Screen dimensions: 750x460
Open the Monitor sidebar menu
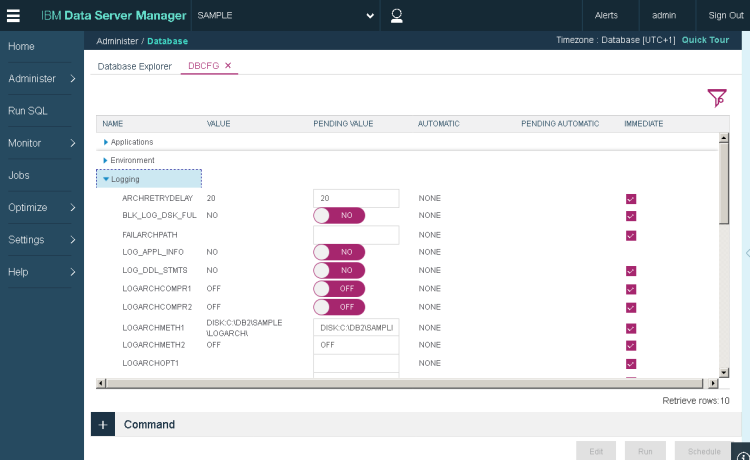click(41, 143)
